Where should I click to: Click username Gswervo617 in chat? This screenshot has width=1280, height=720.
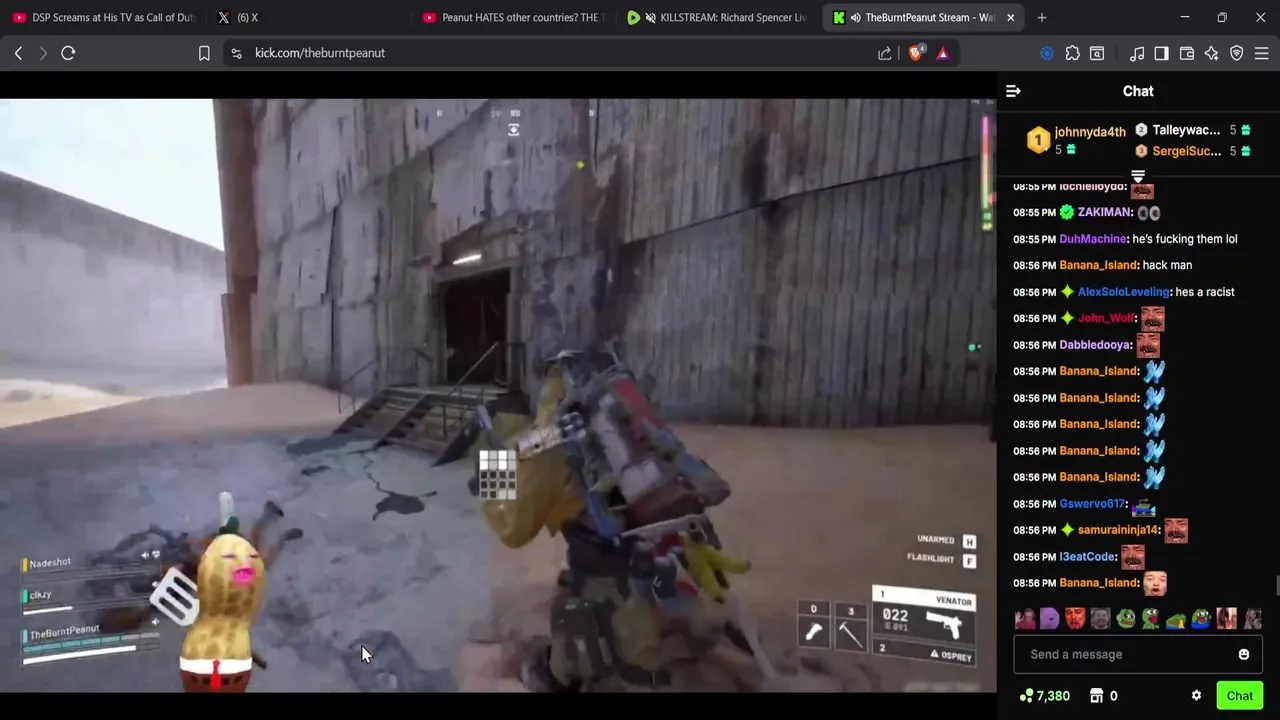tap(1092, 504)
